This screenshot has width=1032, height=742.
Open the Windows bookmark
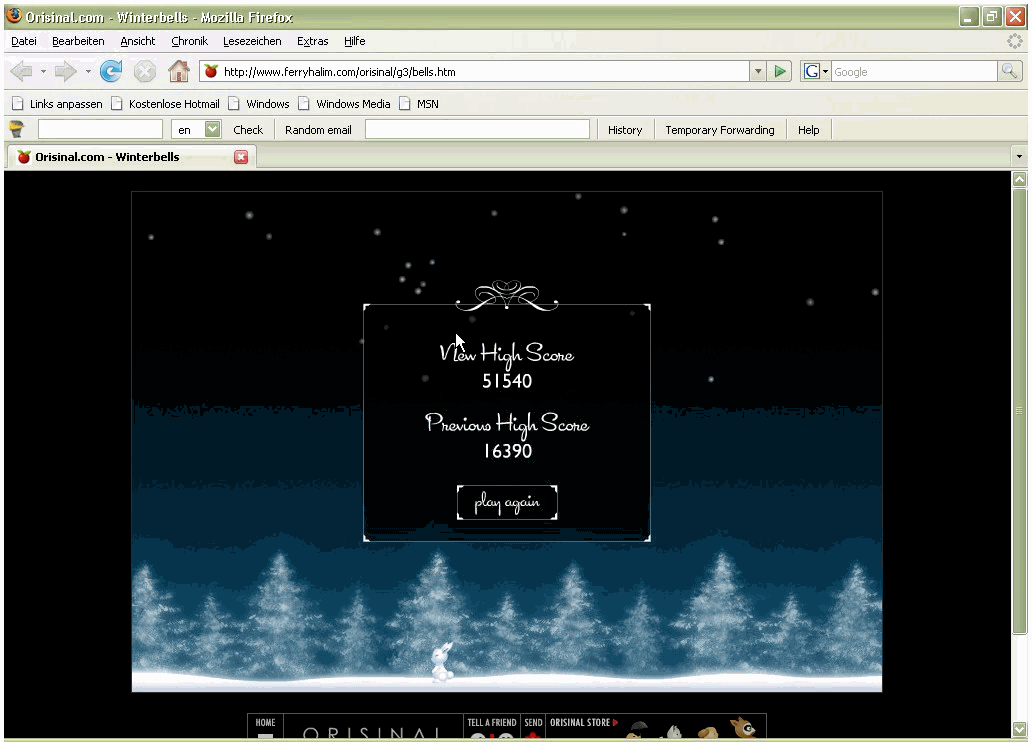pyautogui.click(x=259, y=104)
